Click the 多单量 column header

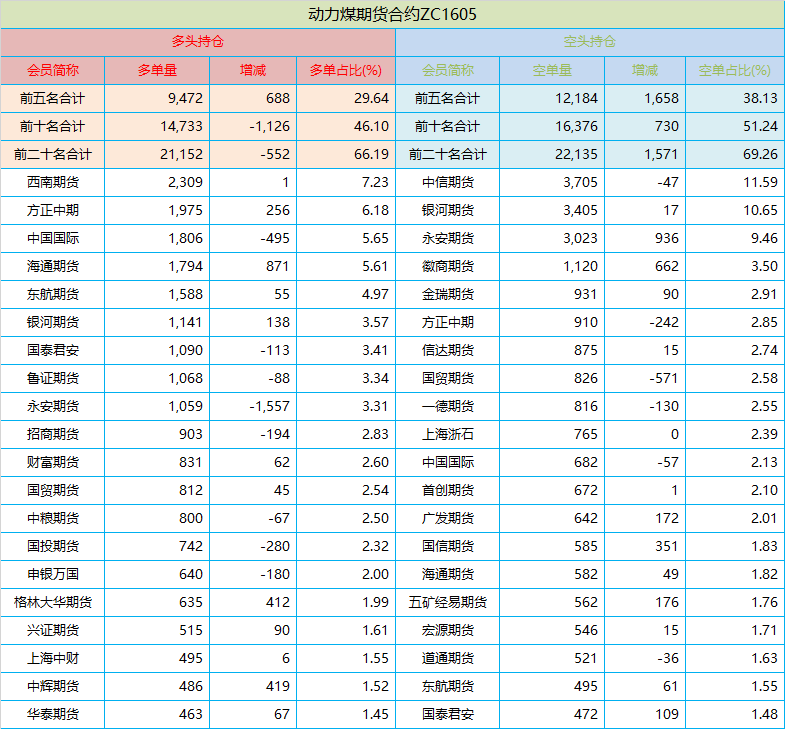tap(157, 70)
